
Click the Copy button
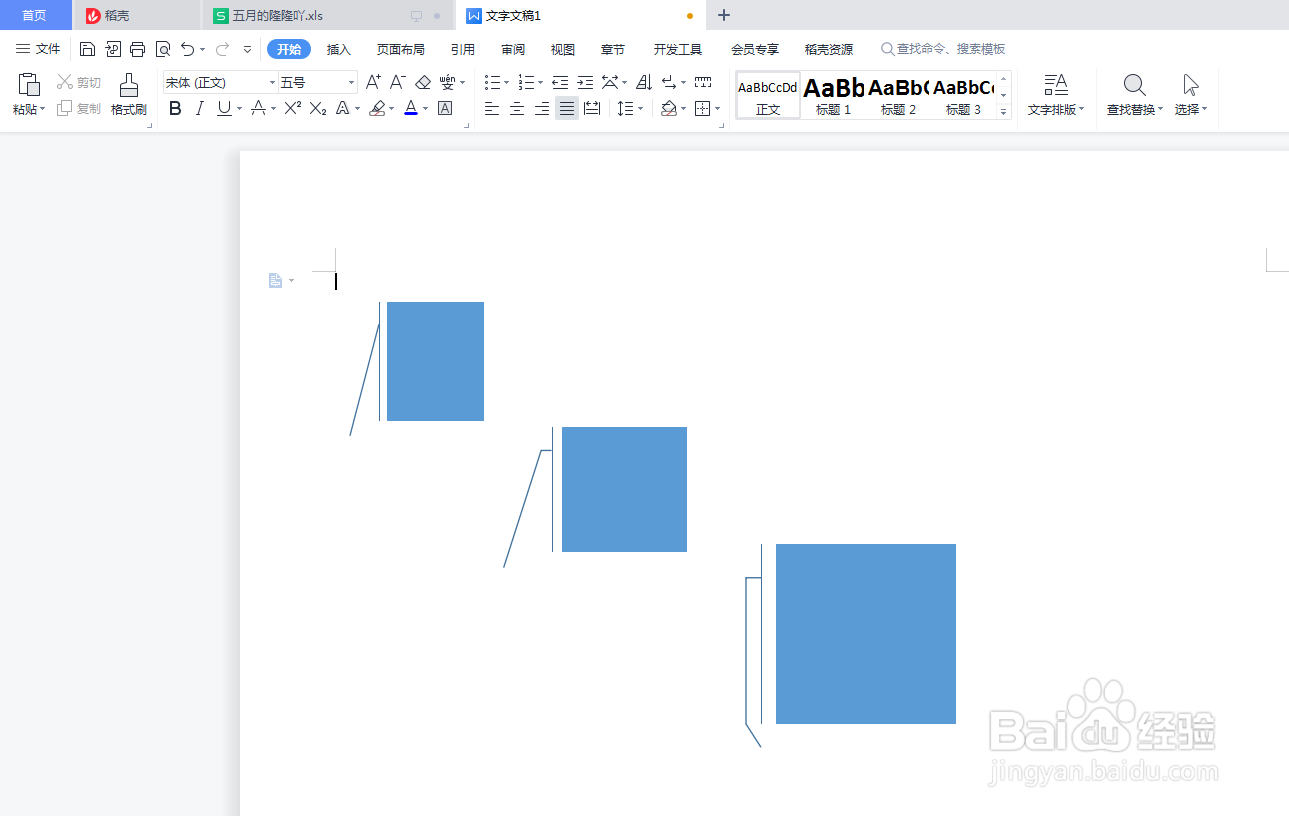[x=79, y=108]
